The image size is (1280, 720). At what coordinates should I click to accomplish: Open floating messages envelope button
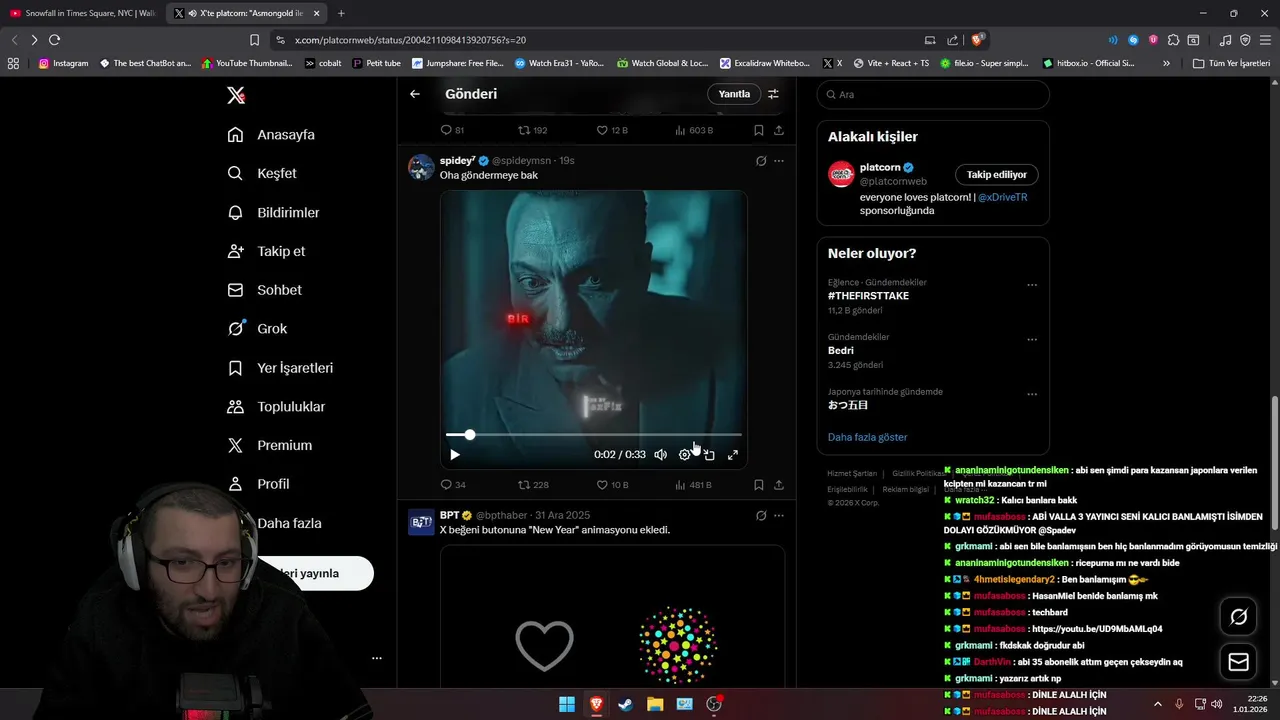(x=1238, y=662)
